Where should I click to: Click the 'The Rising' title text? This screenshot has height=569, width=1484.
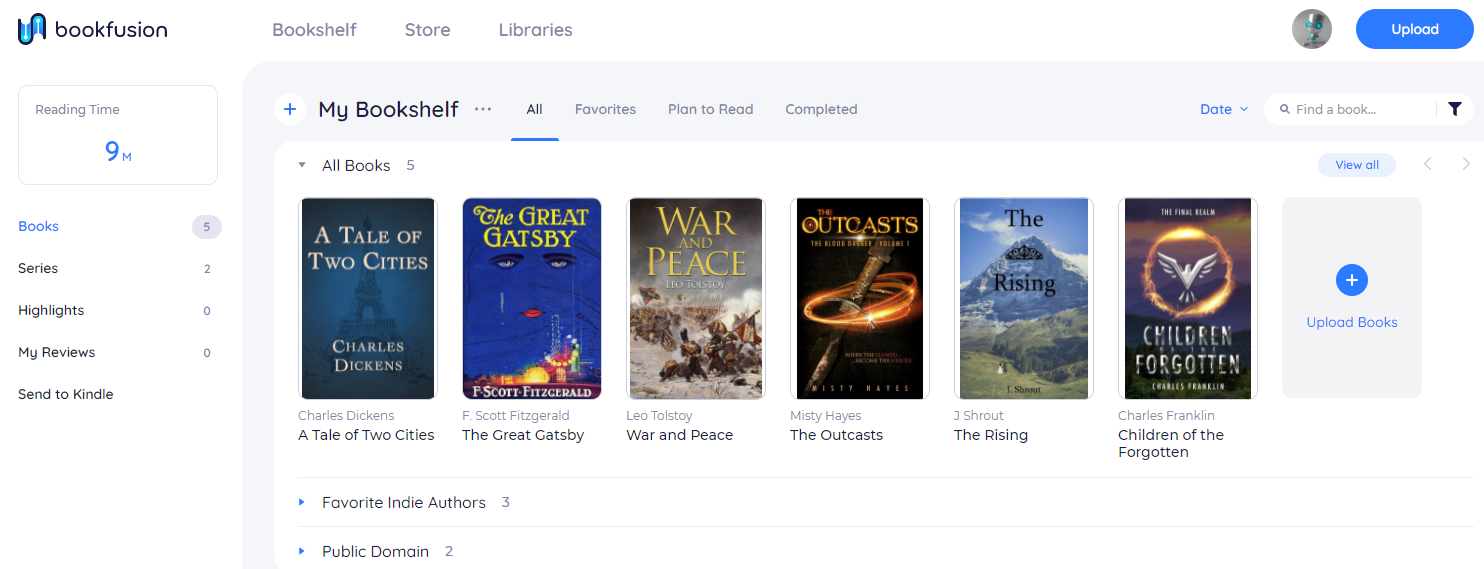point(991,435)
